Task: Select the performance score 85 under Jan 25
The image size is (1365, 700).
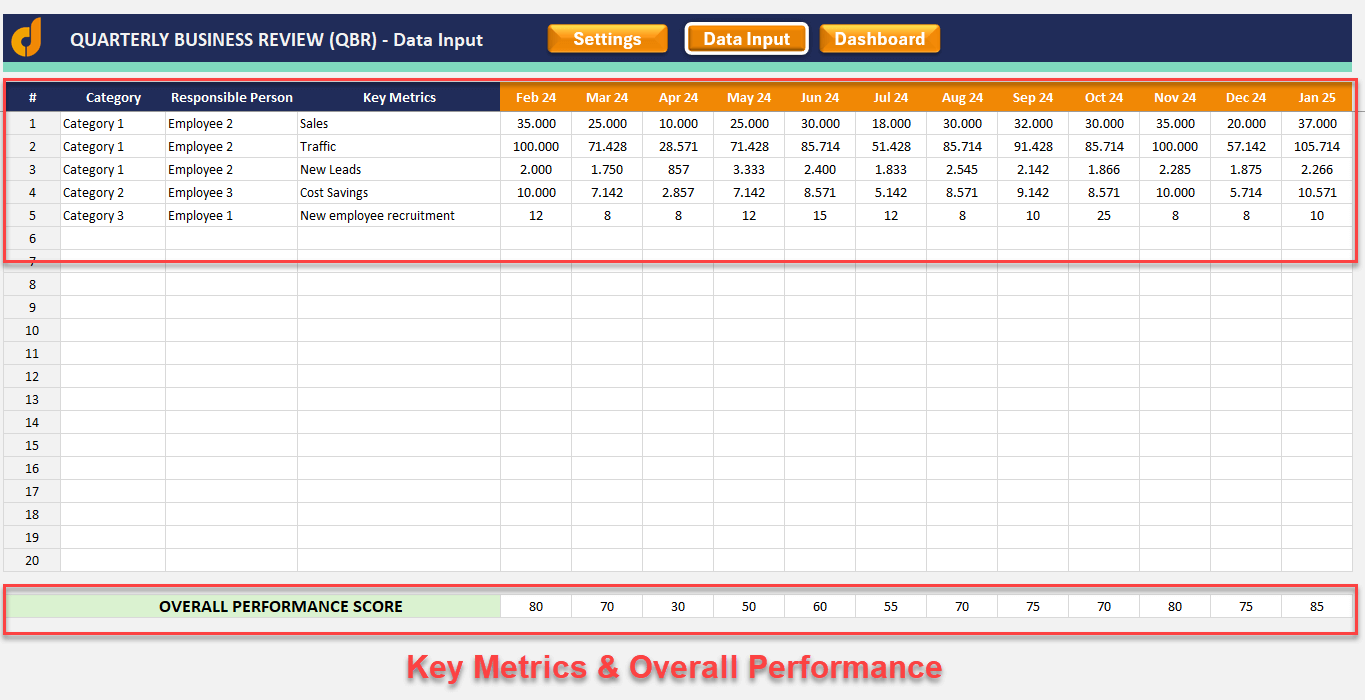Action: tap(1317, 606)
